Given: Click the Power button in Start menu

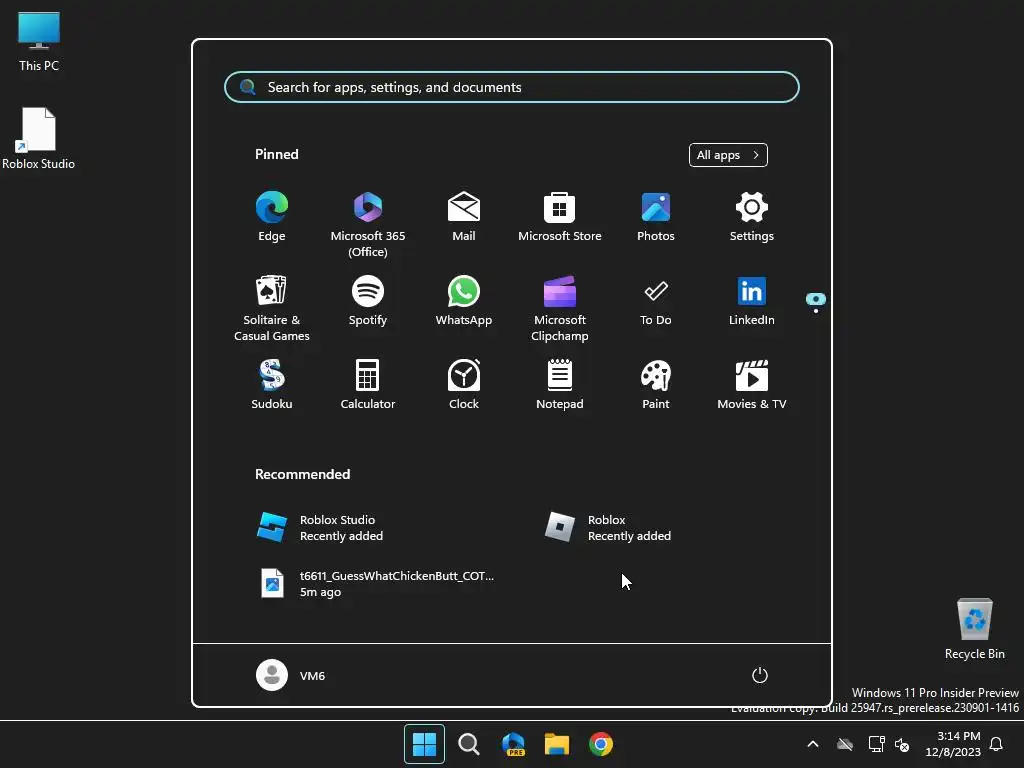Looking at the screenshot, I should 760,675.
